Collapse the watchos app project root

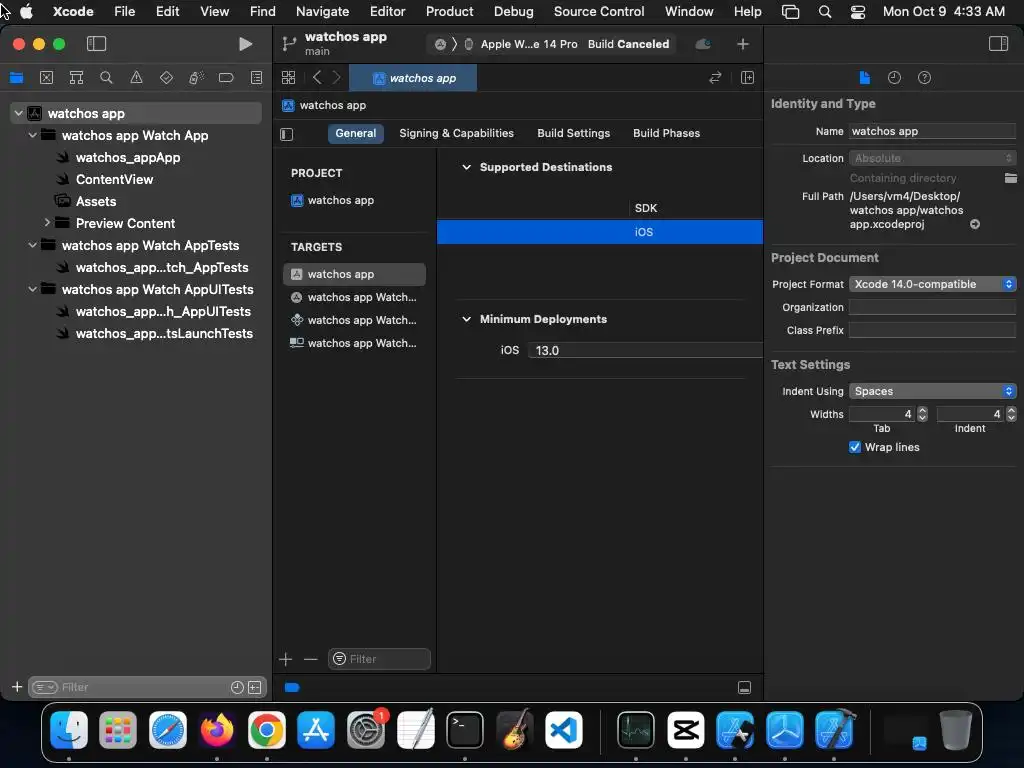(x=18, y=113)
